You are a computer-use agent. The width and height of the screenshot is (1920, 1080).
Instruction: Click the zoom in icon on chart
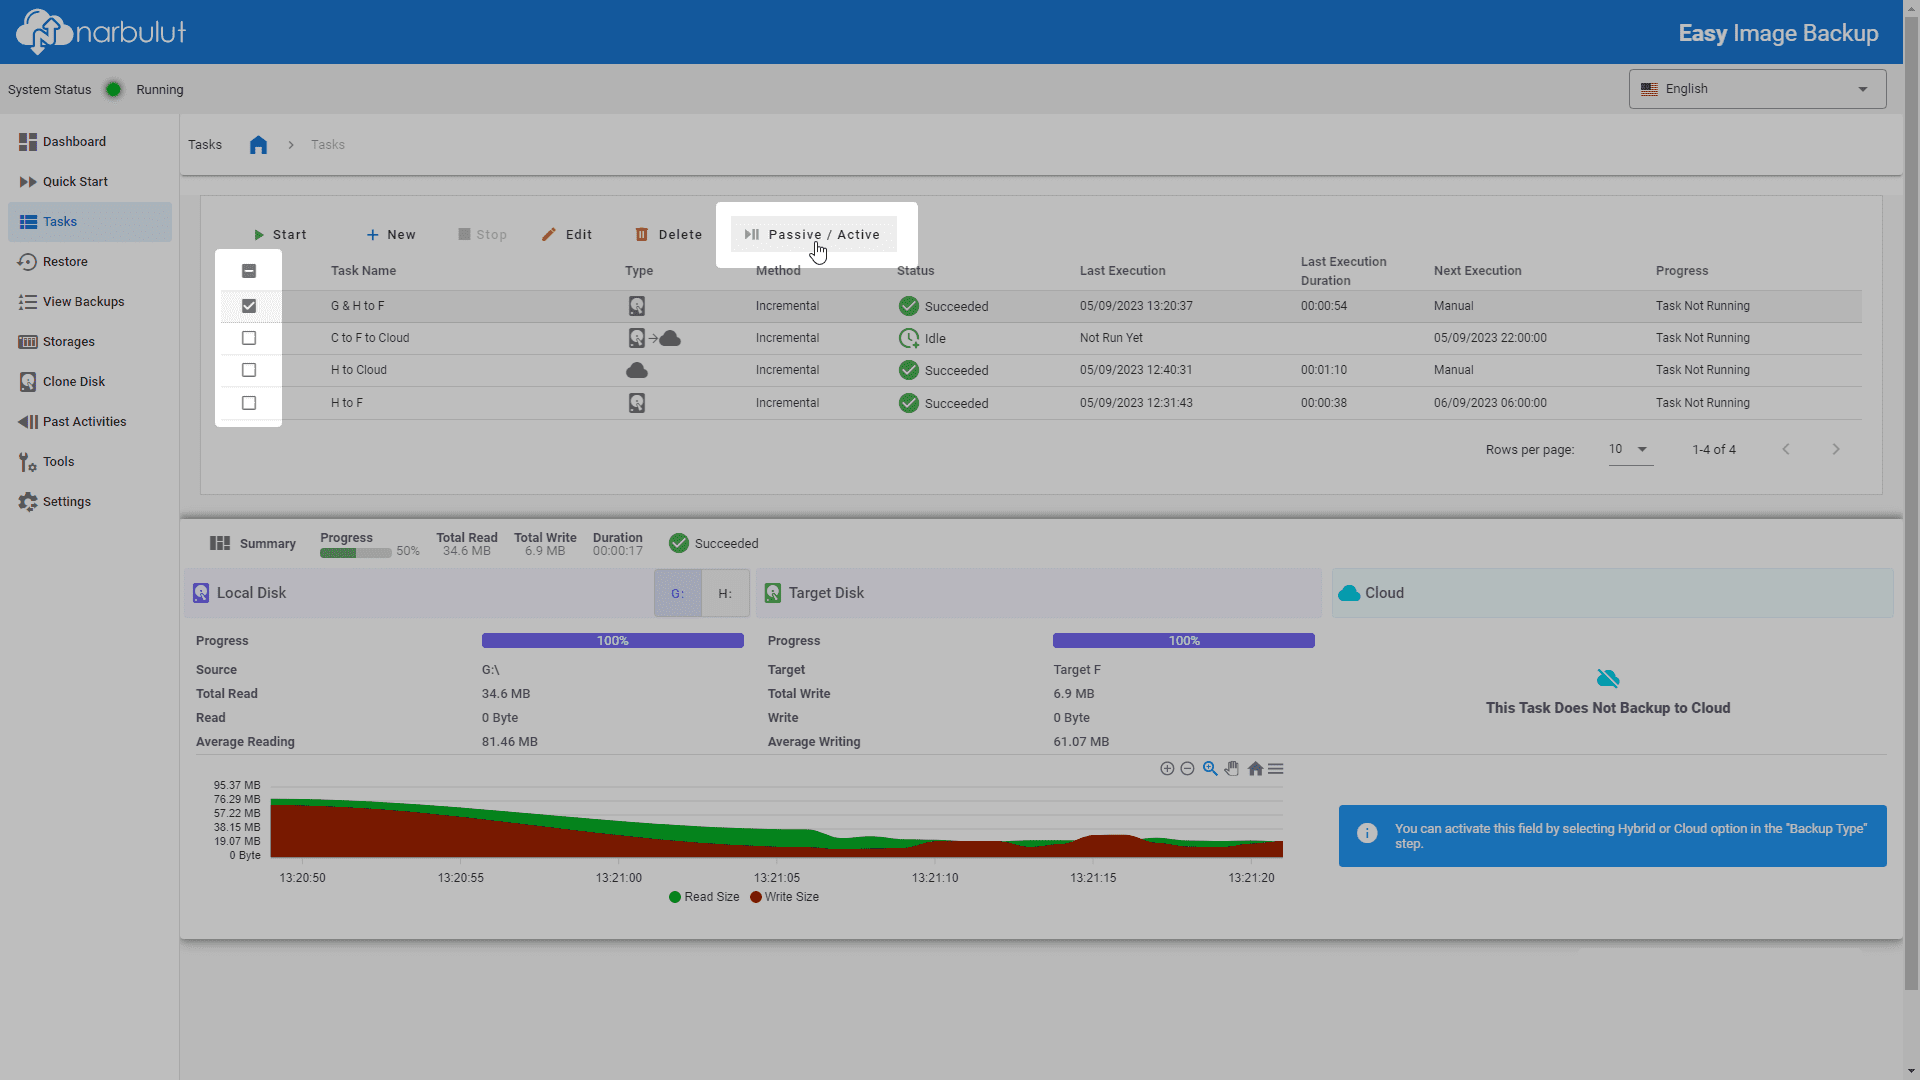tap(1167, 769)
